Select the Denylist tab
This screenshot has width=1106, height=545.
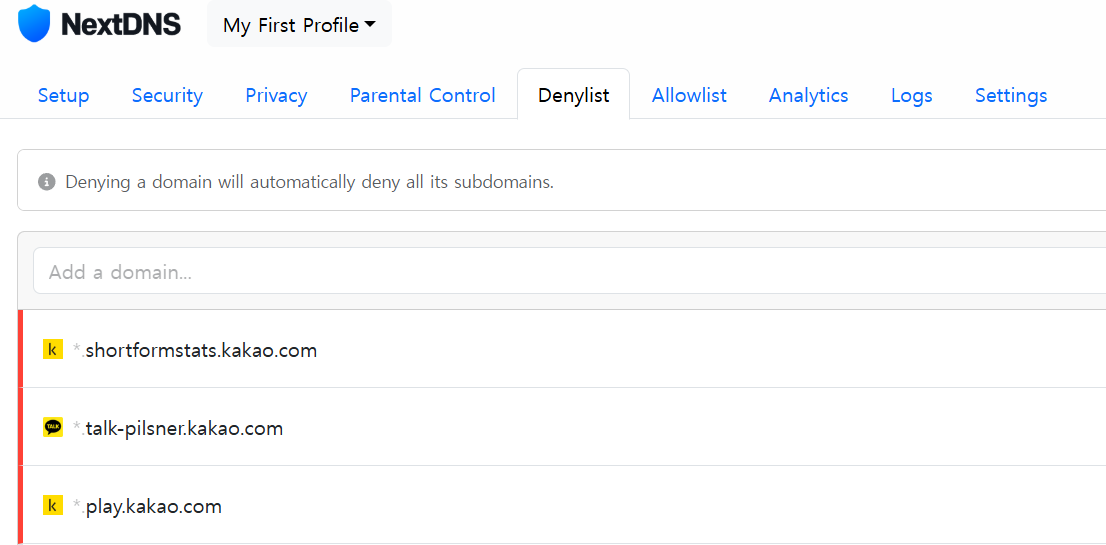coord(573,94)
